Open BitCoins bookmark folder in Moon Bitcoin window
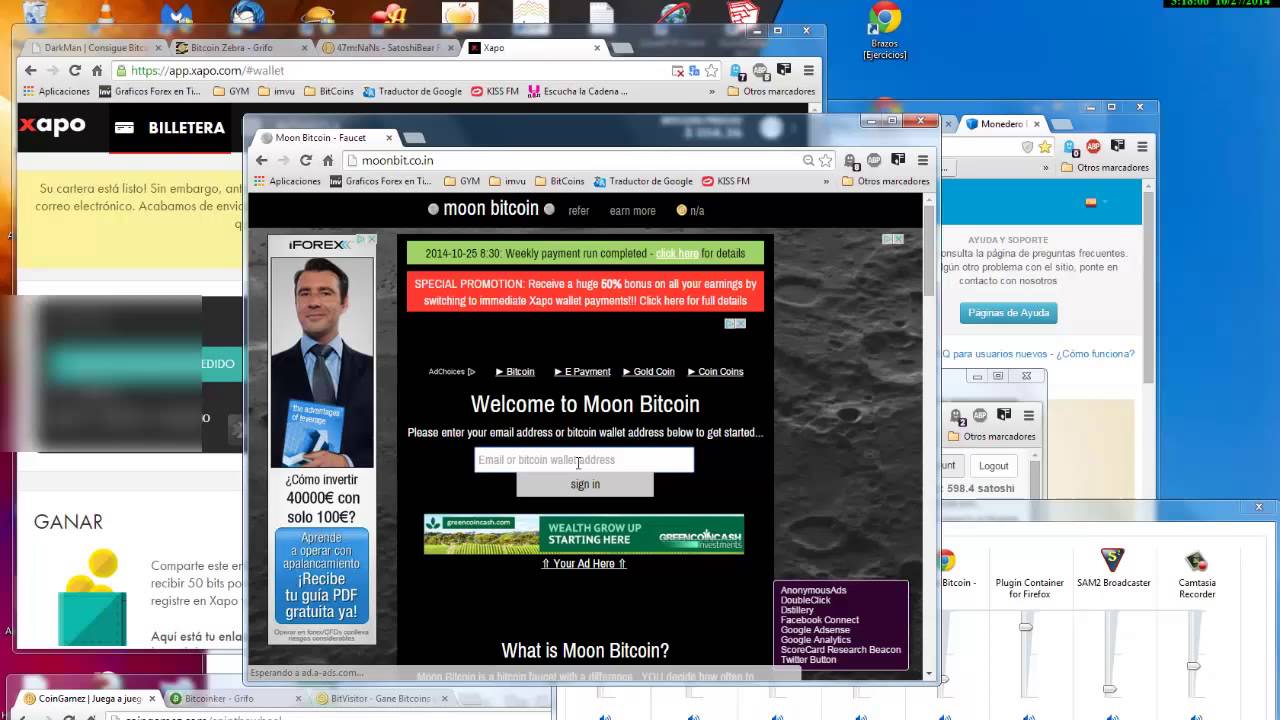Image resolution: width=1280 pixels, height=720 pixels. 559,181
